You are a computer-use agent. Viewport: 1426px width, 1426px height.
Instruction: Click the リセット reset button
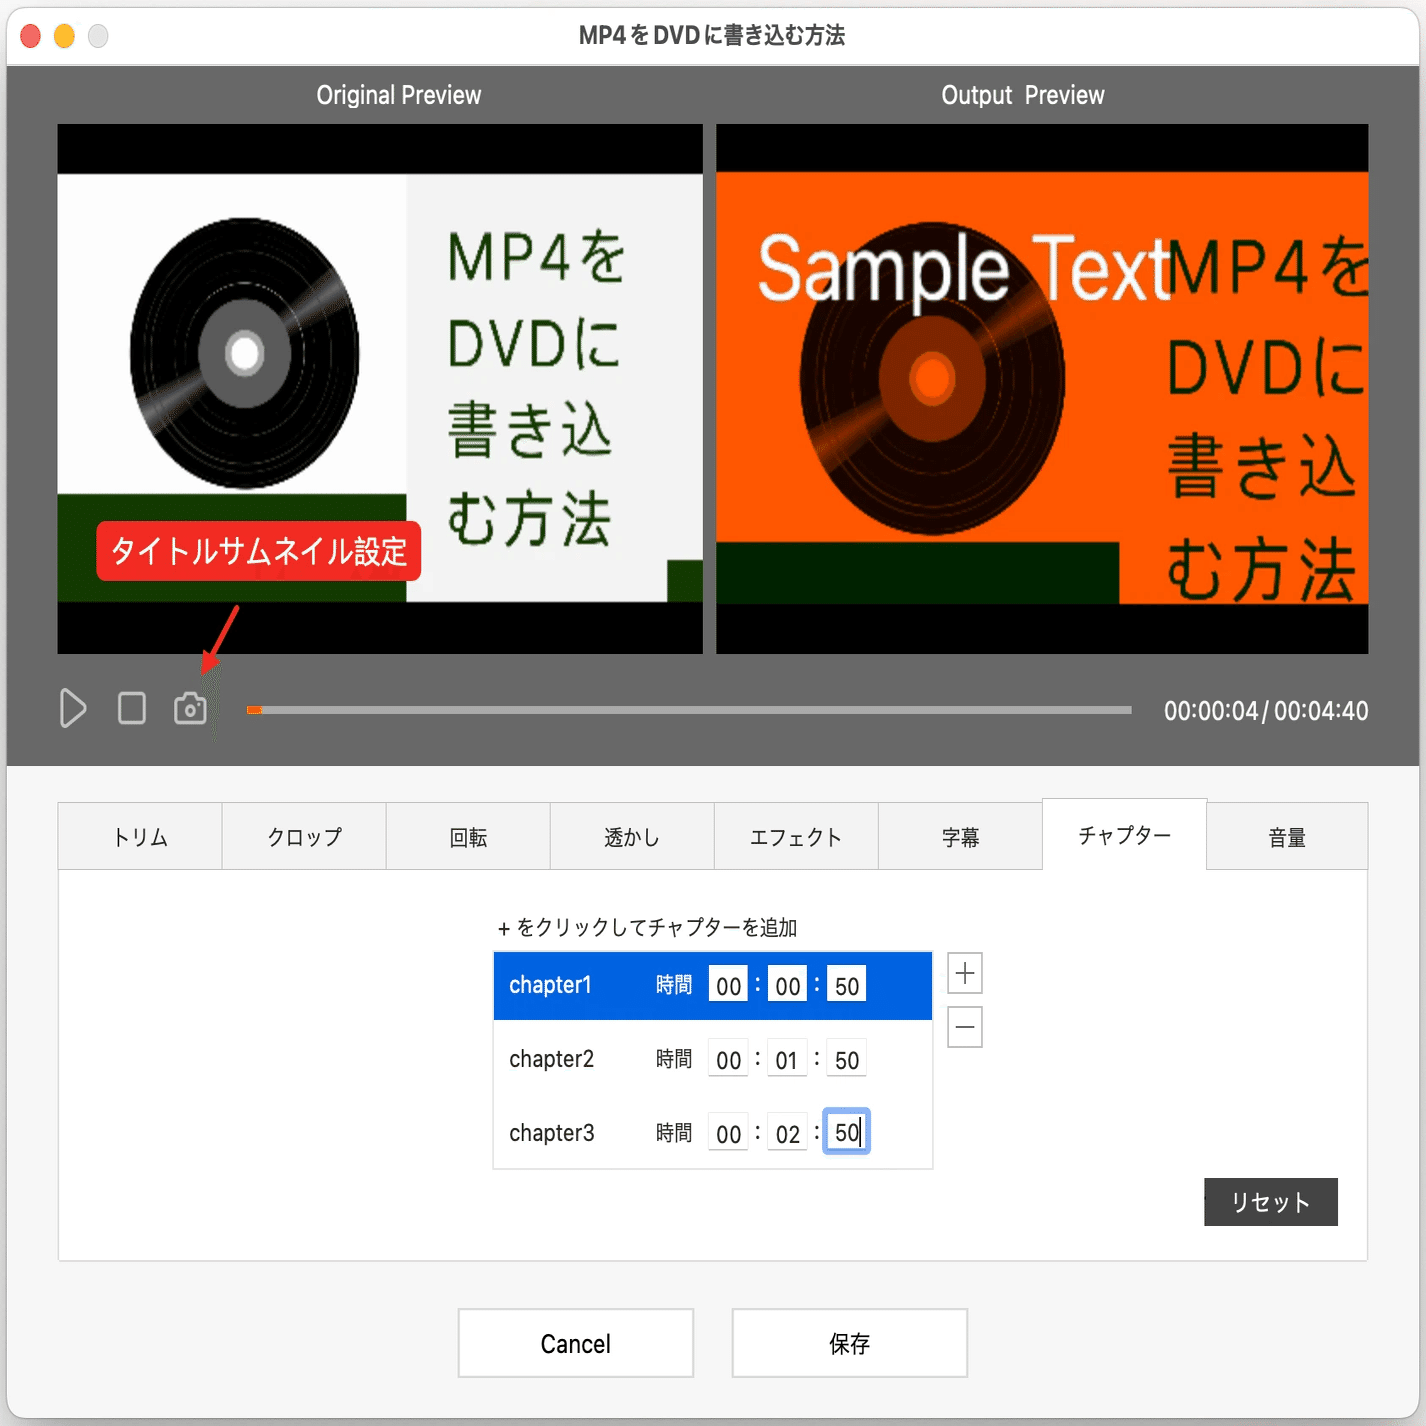pos(1270,1202)
